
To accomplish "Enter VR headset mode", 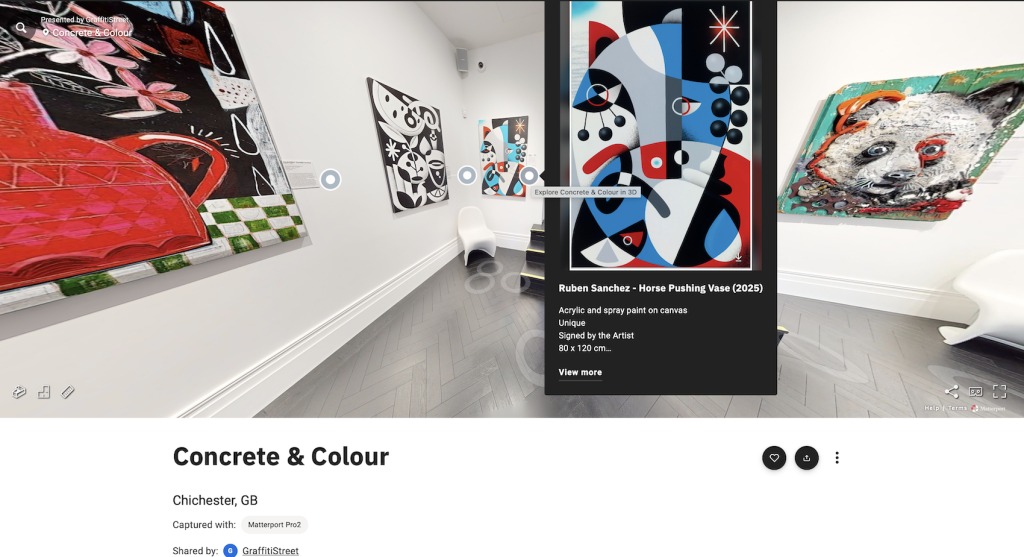I will coord(976,391).
